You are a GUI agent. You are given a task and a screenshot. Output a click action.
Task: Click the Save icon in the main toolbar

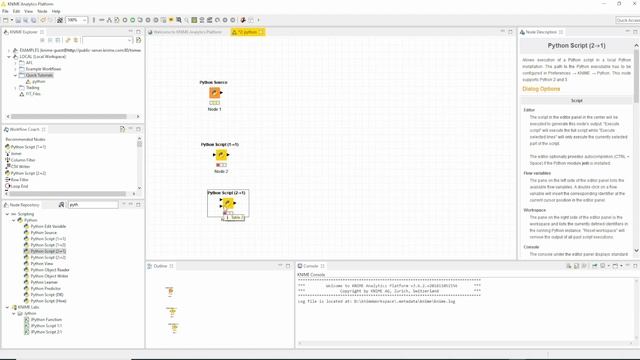18,20
